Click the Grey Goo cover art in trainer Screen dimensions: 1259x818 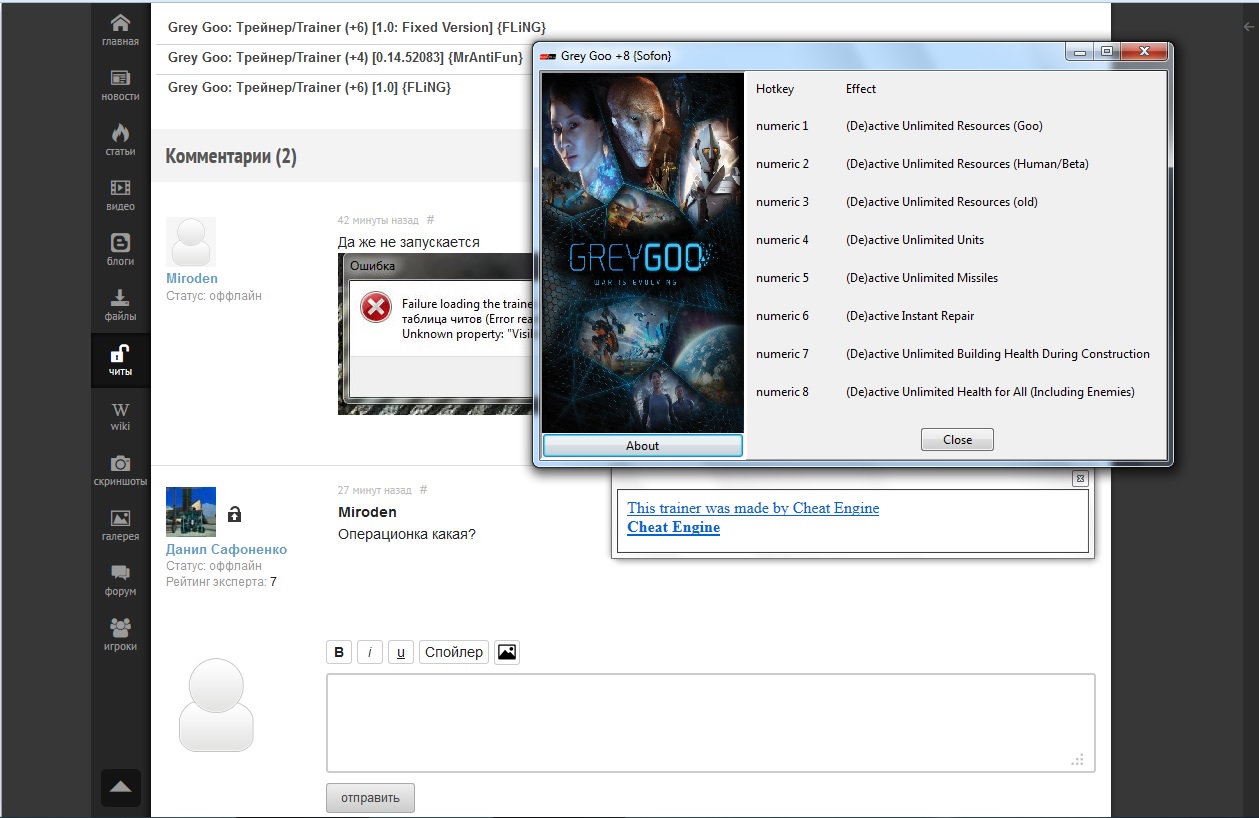tap(643, 252)
